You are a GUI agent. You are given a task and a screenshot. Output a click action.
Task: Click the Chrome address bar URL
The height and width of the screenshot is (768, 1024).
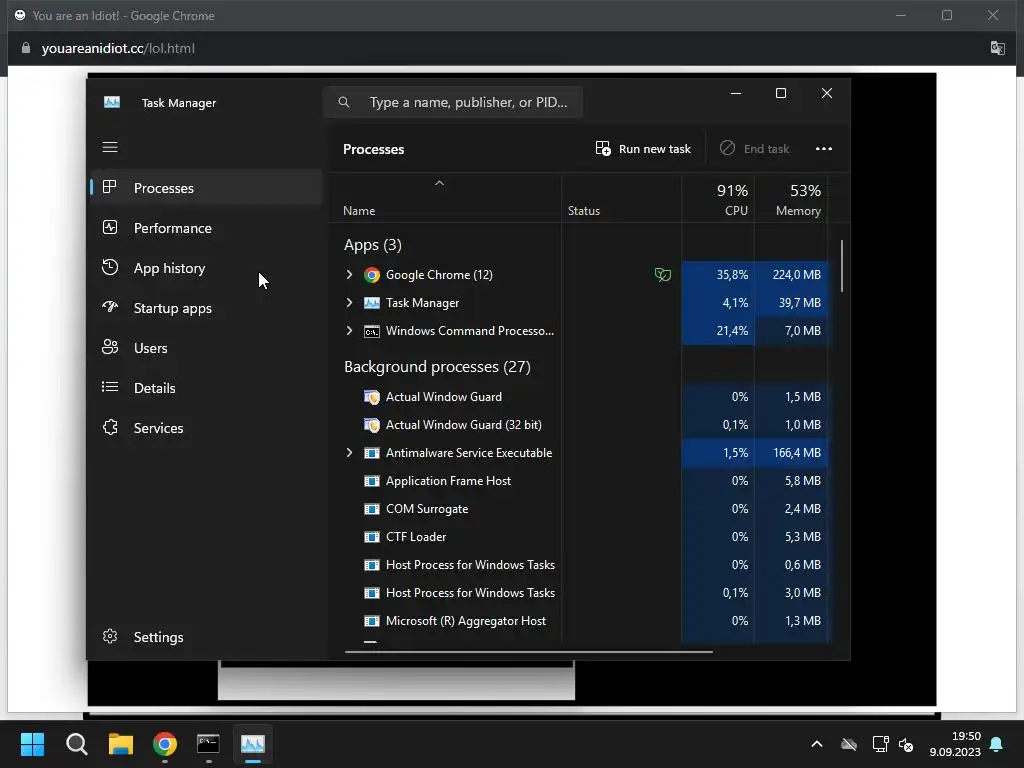pos(118,48)
